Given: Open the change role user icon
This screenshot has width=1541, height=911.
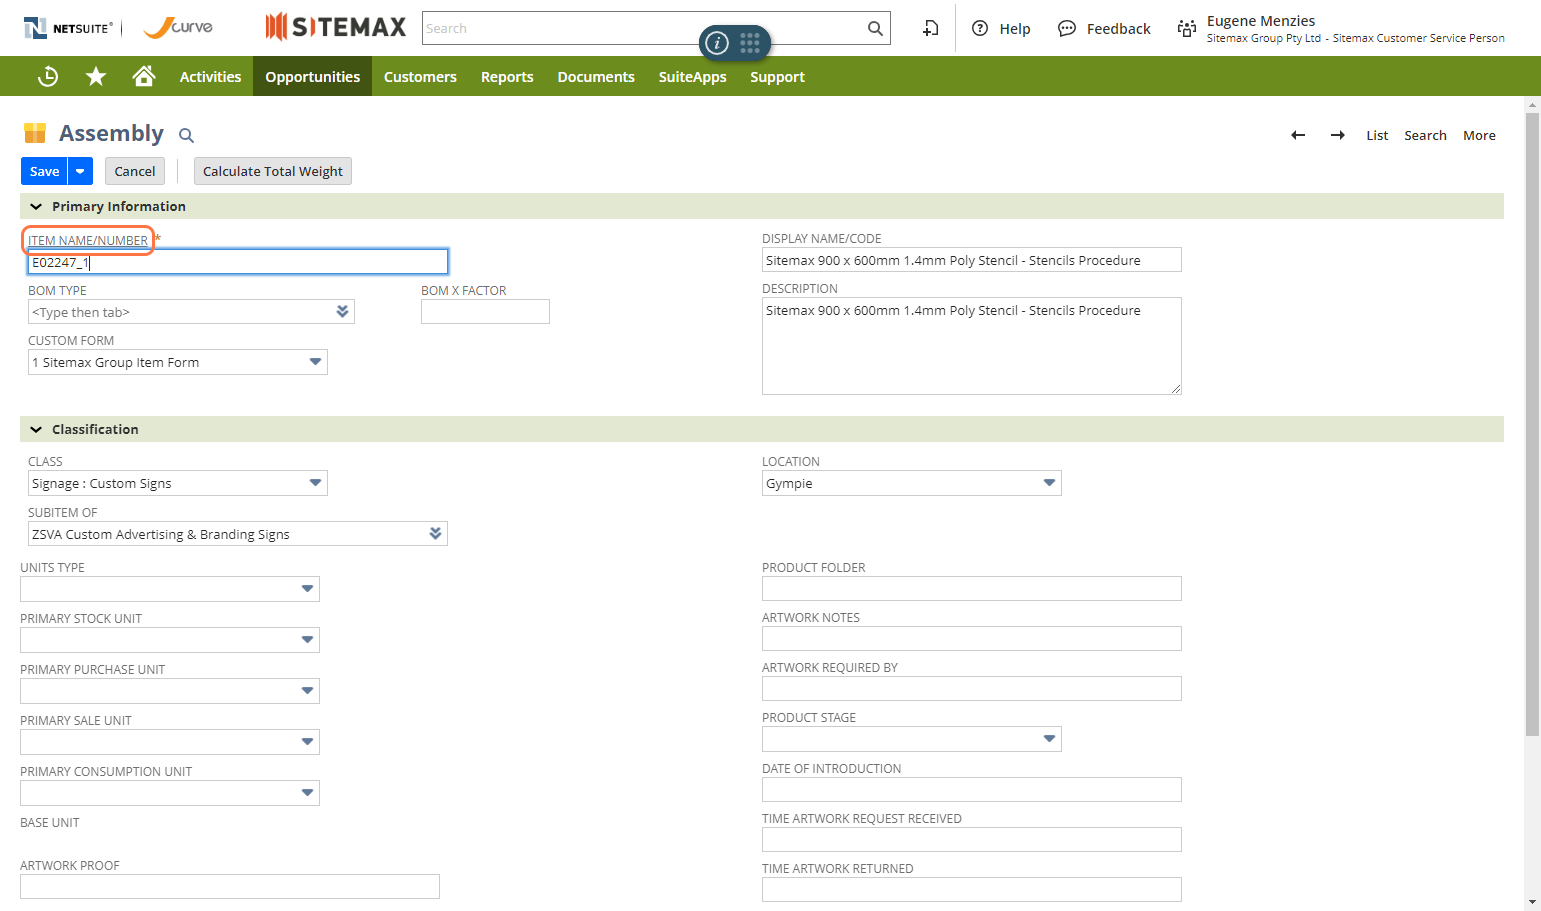Looking at the screenshot, I should (1187, 28).
